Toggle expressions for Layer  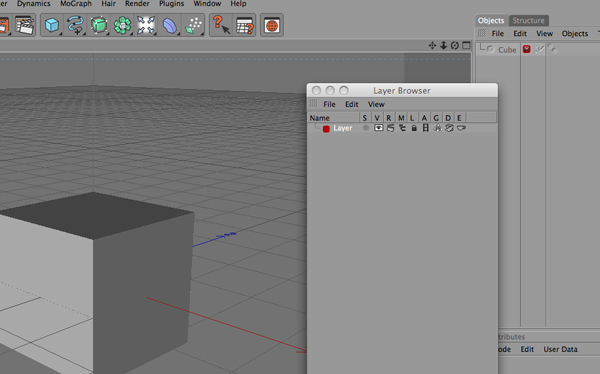point(461,128)
